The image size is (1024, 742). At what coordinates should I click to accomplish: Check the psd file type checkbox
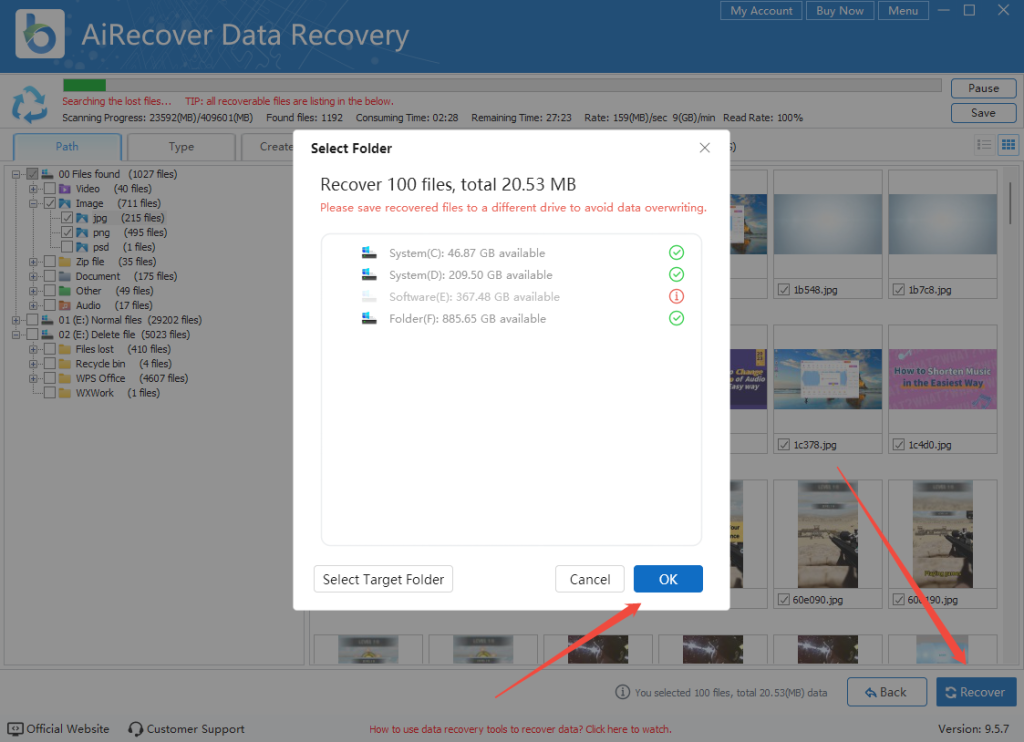tap(66, 247)
